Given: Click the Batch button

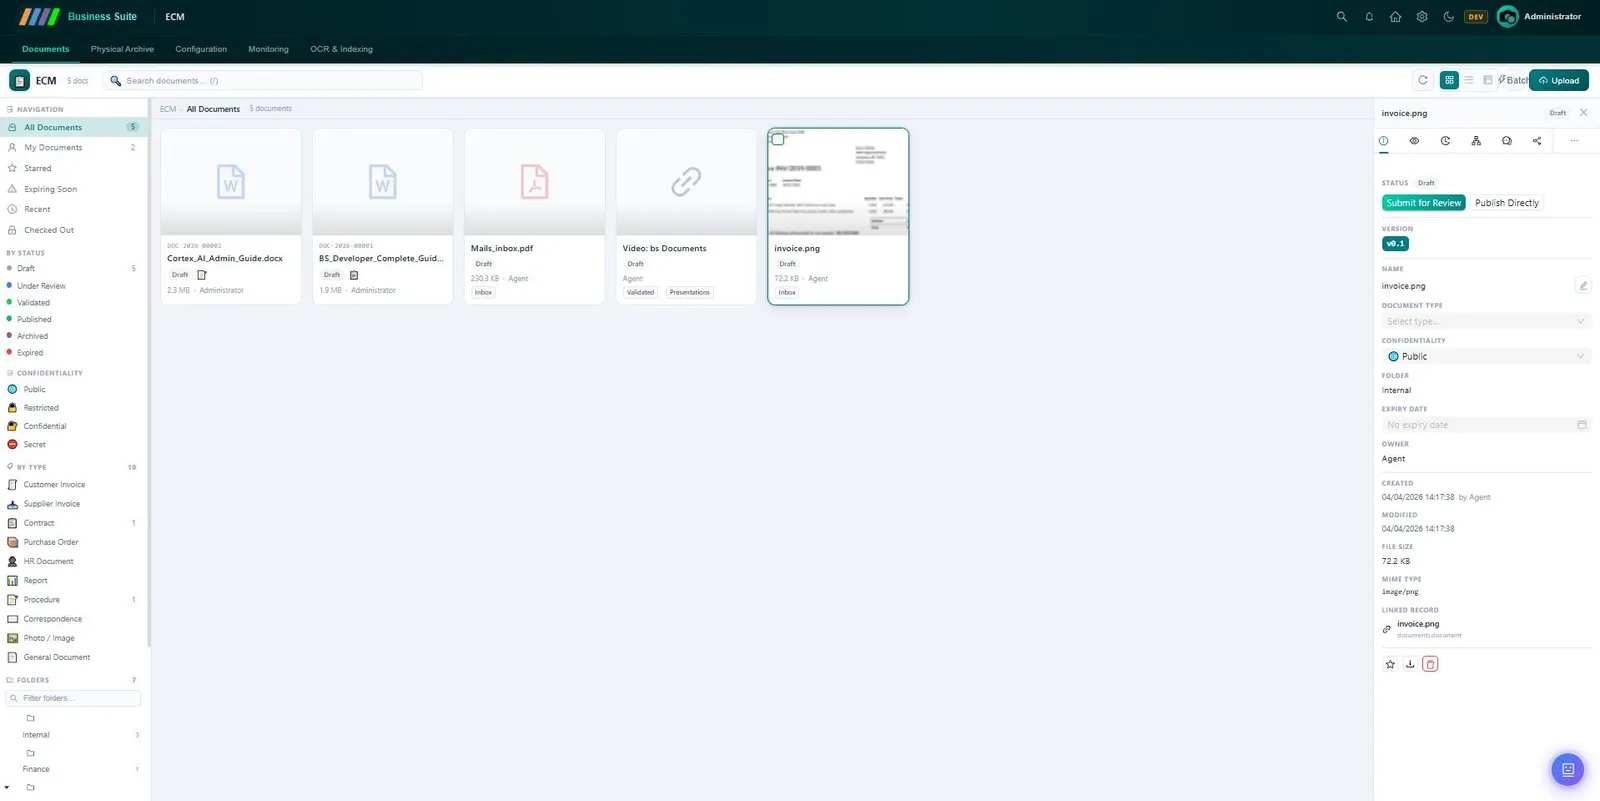Looking at the screenshot, I should pos(1513,80).
